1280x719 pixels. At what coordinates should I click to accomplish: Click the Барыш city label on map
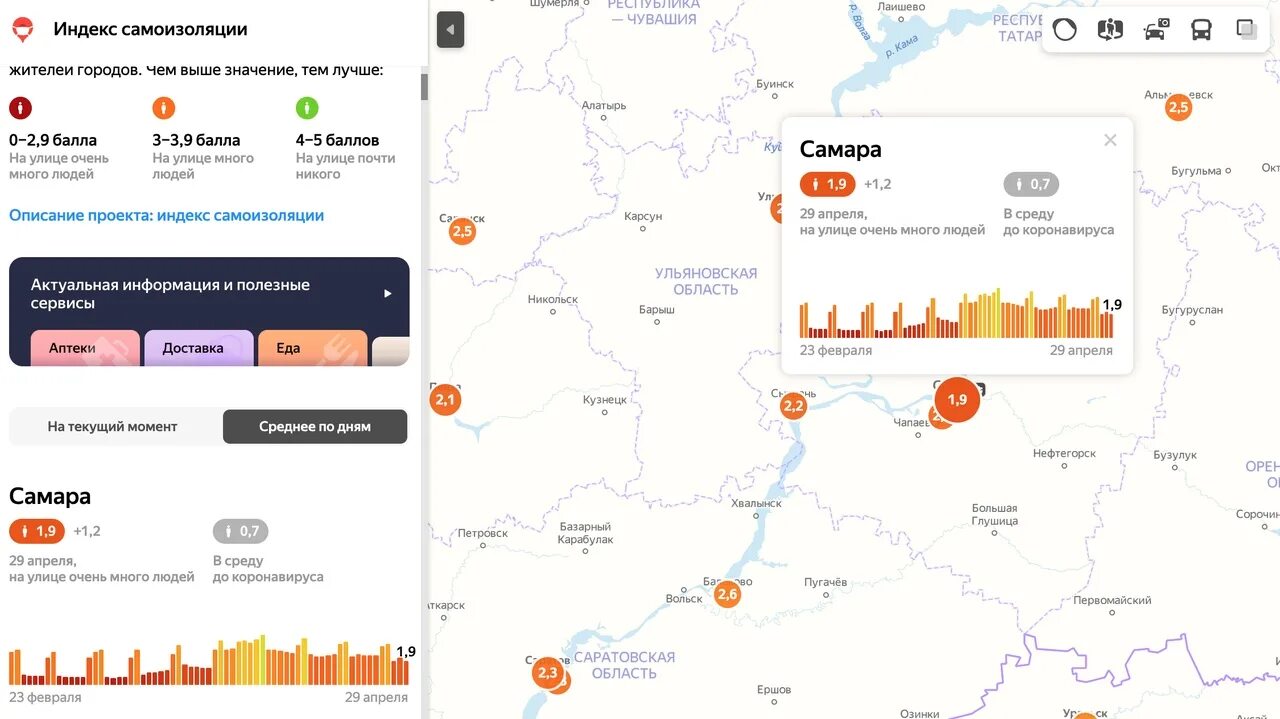pyautogui.click(x=657, y=310)
